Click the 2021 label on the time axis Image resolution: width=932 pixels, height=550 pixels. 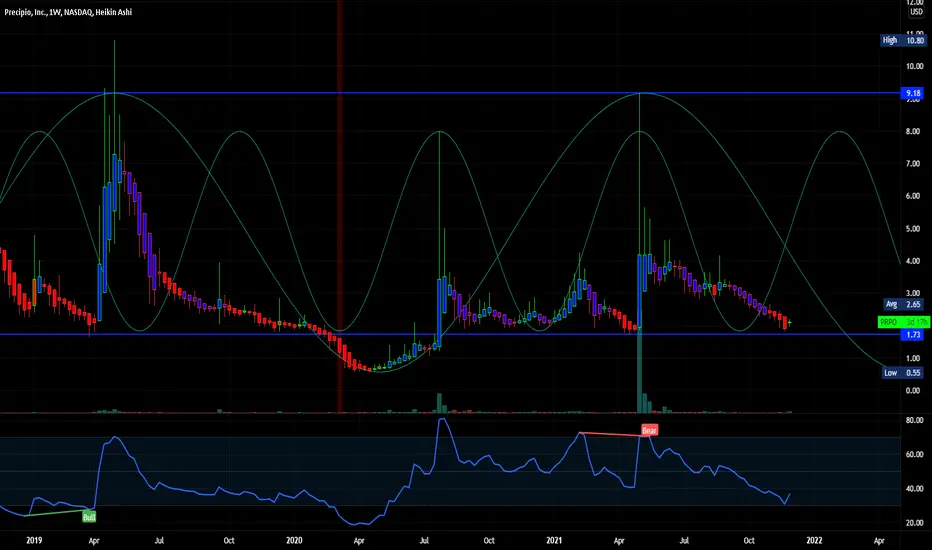click(x=554, y=540)
